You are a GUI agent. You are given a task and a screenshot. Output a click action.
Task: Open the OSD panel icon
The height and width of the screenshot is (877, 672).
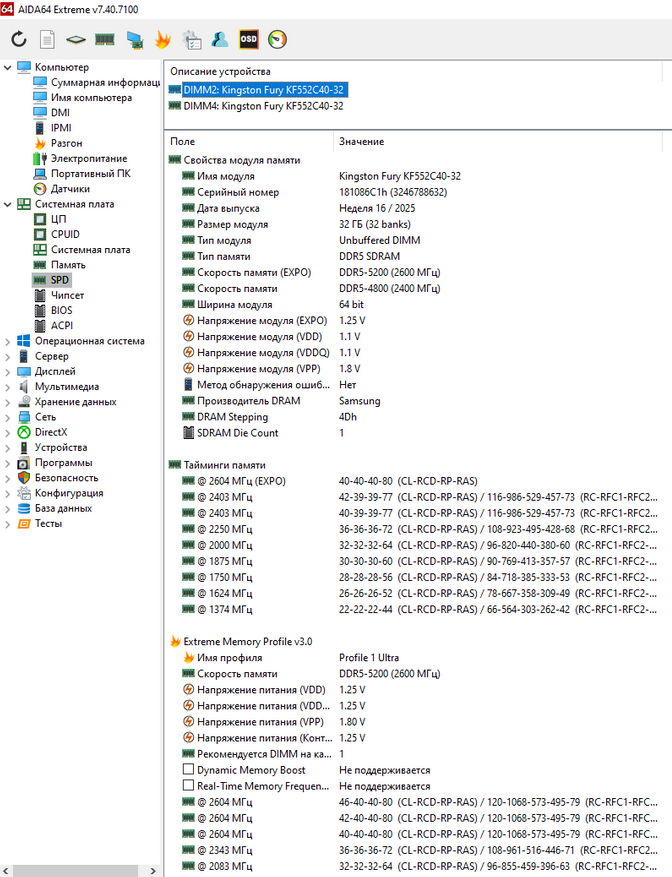point(248,39)
